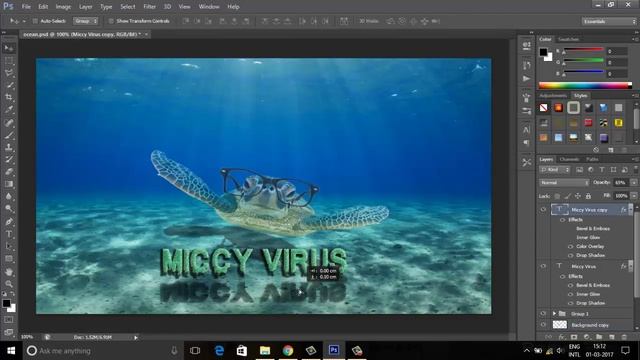
Task: Filter layers by pixel layers icon
Action: tap(579, 170)
